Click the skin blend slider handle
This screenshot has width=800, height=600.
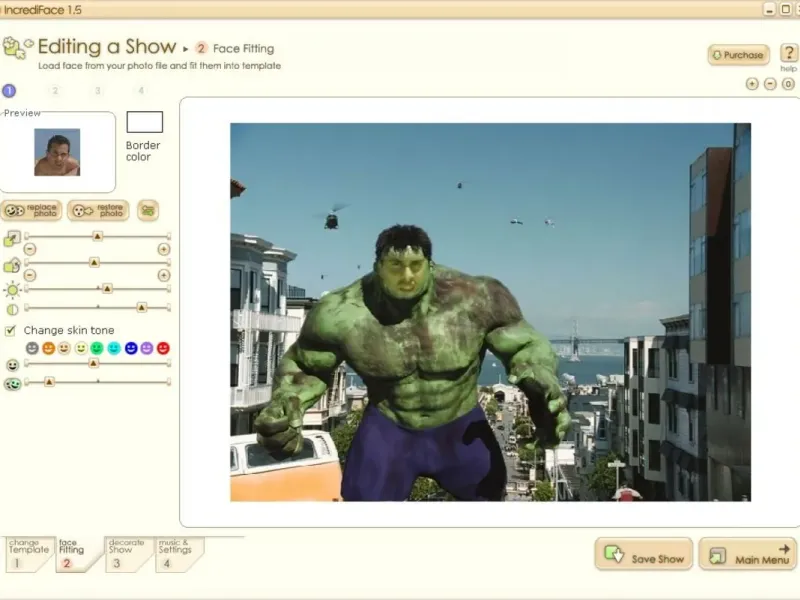49,382
